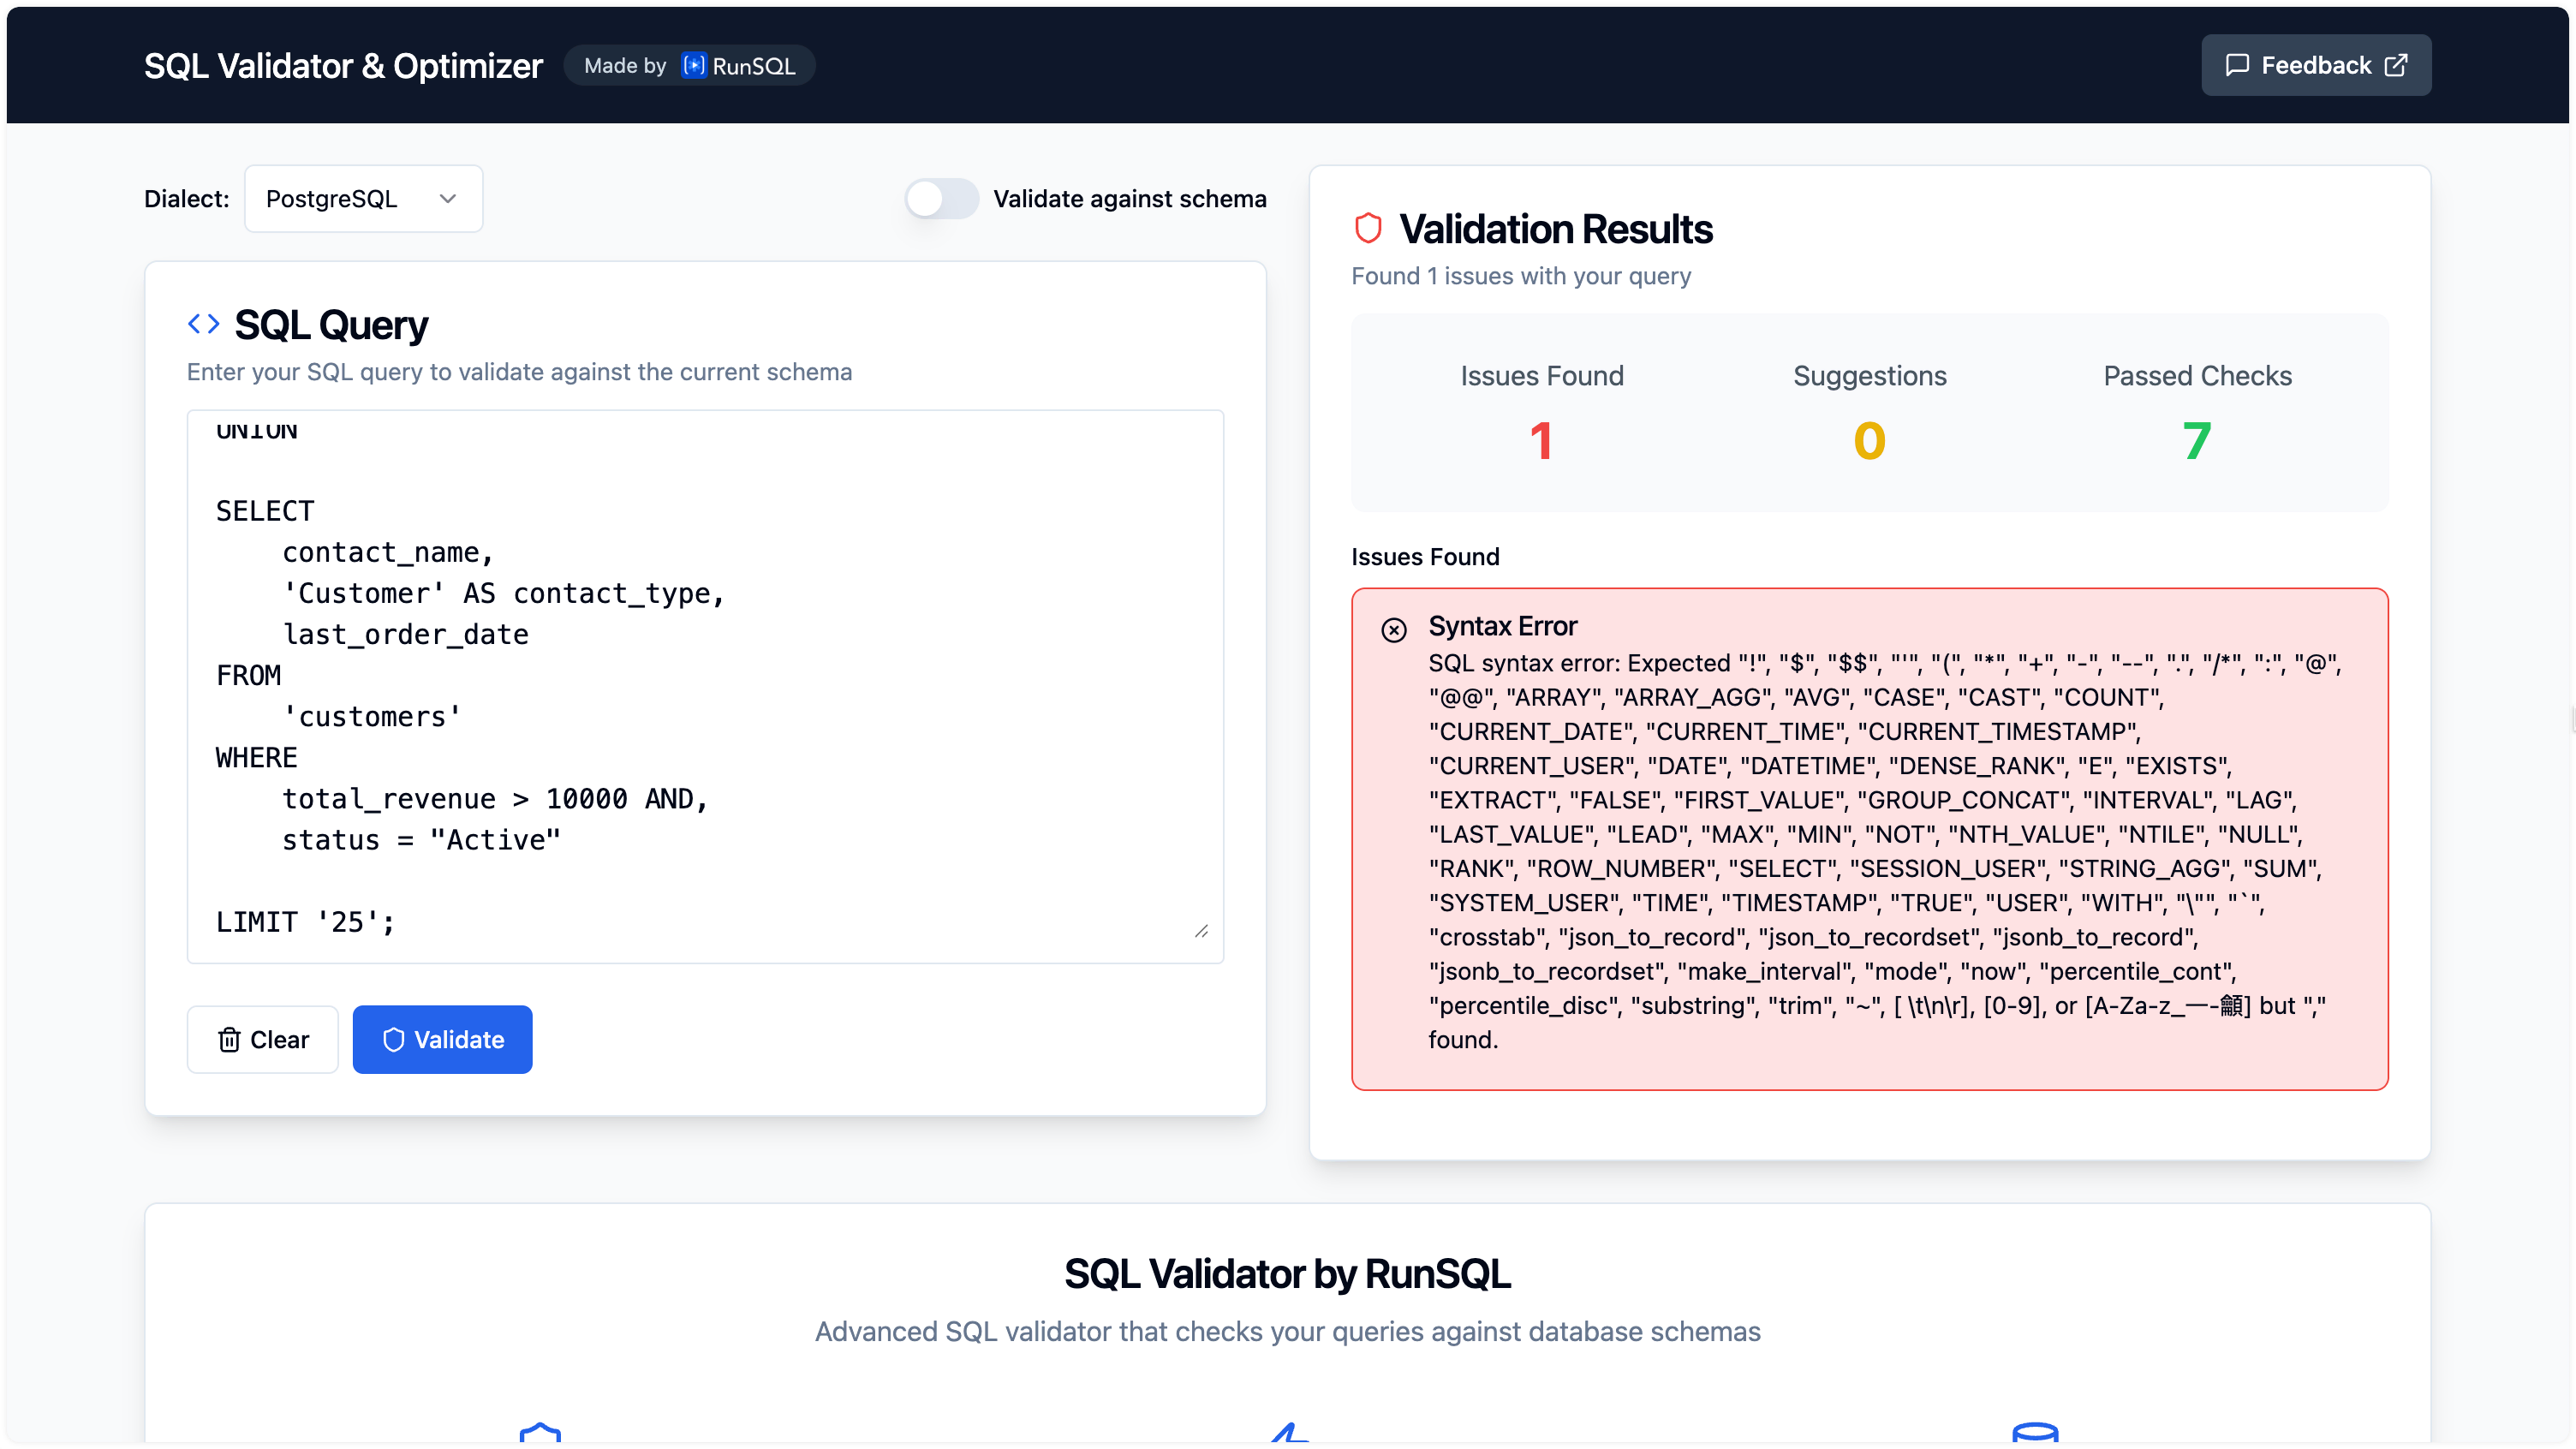Grab the textarea resize handle
This screenshot has height=1449, width=2576.
coord(1202,930)
